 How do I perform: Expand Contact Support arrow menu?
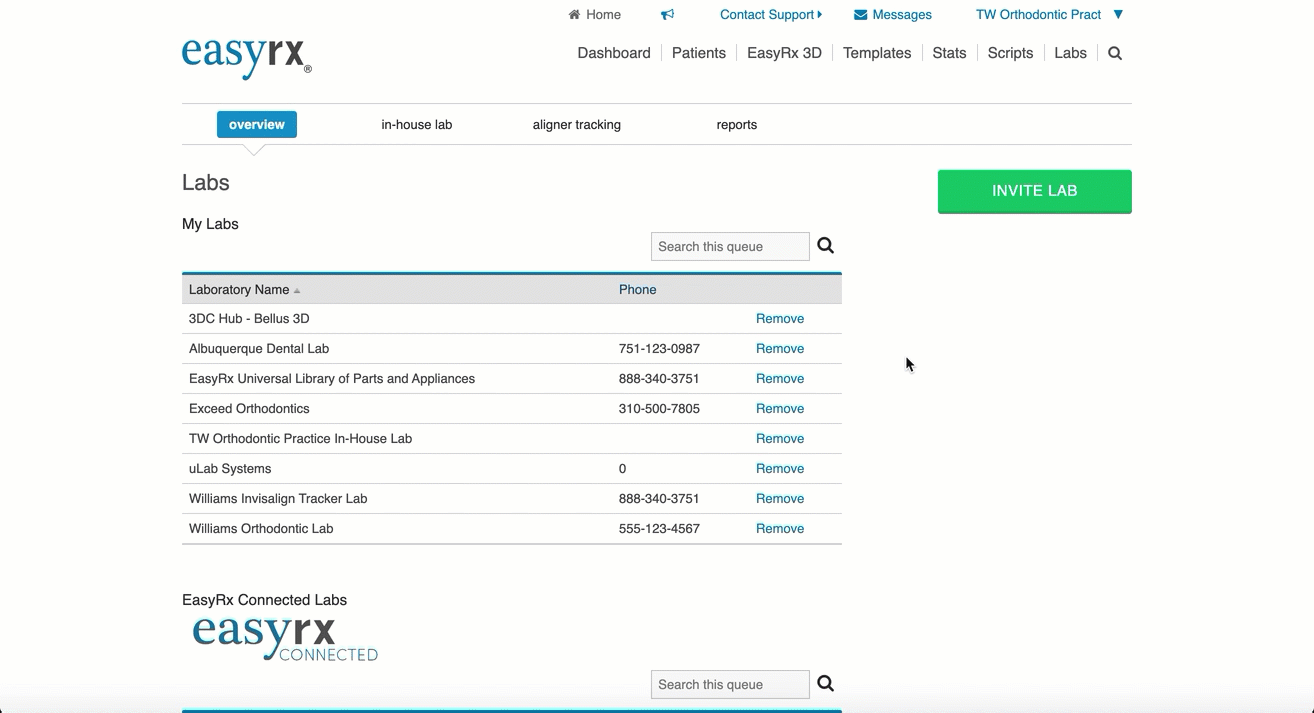(x=820, y=15)
